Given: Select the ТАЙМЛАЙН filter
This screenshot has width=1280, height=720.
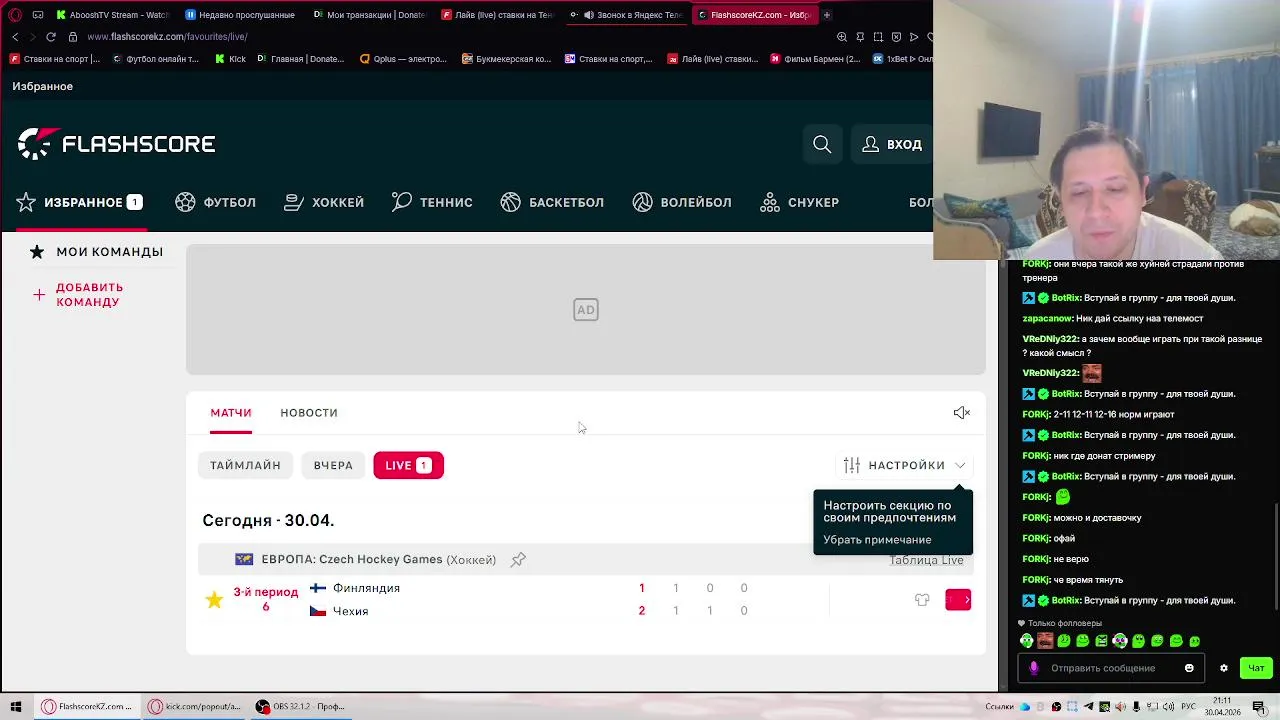Looking at the screenshot, I should (245, 465).
